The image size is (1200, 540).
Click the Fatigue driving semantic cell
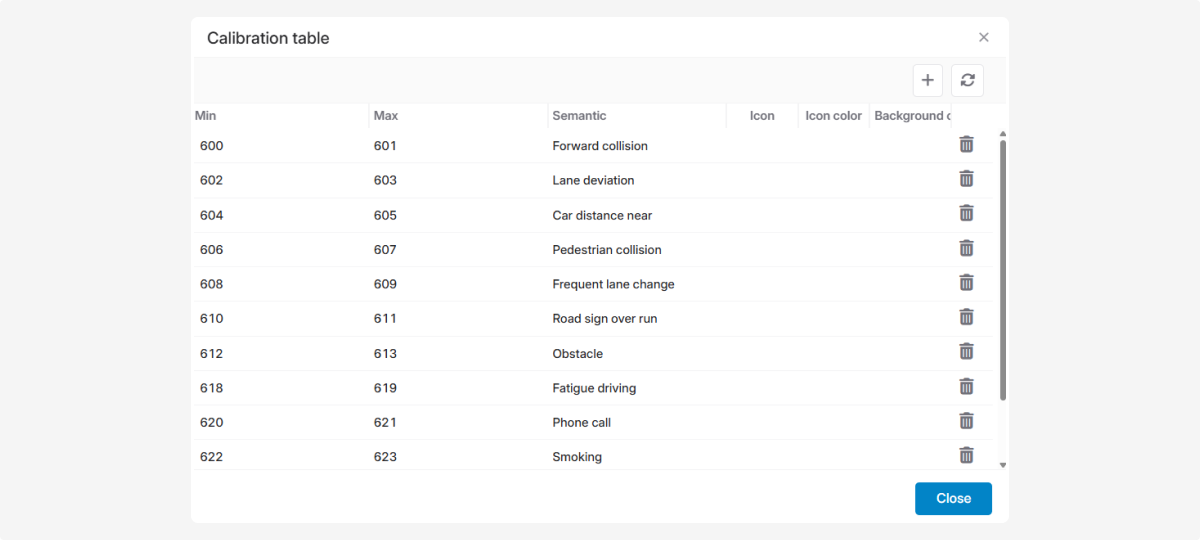pos(594,388)
